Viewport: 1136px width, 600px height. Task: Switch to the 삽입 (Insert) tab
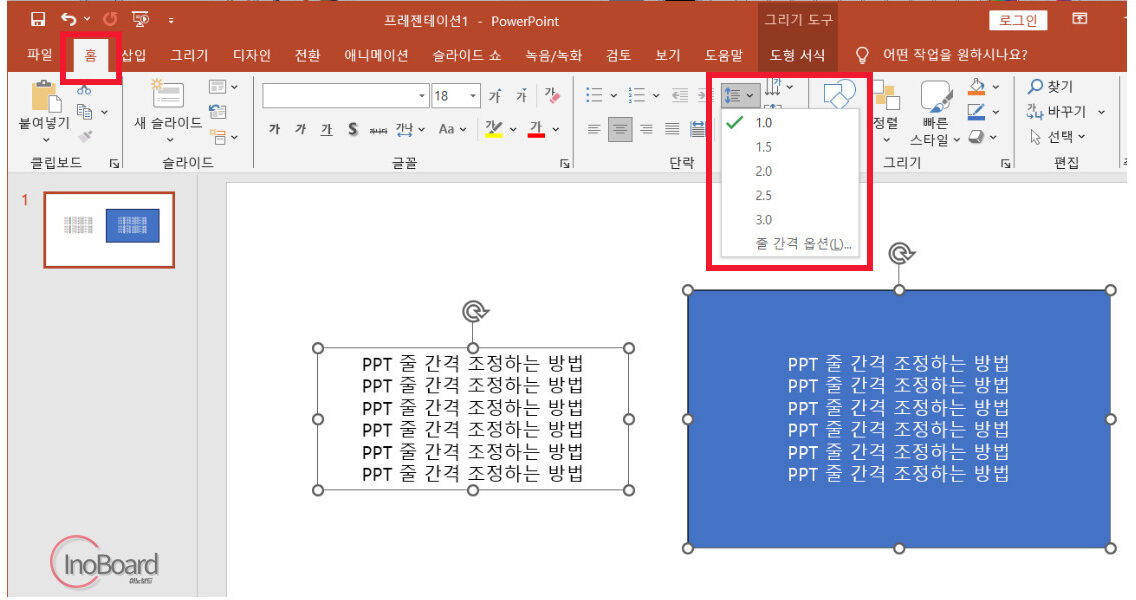[133, 54]
